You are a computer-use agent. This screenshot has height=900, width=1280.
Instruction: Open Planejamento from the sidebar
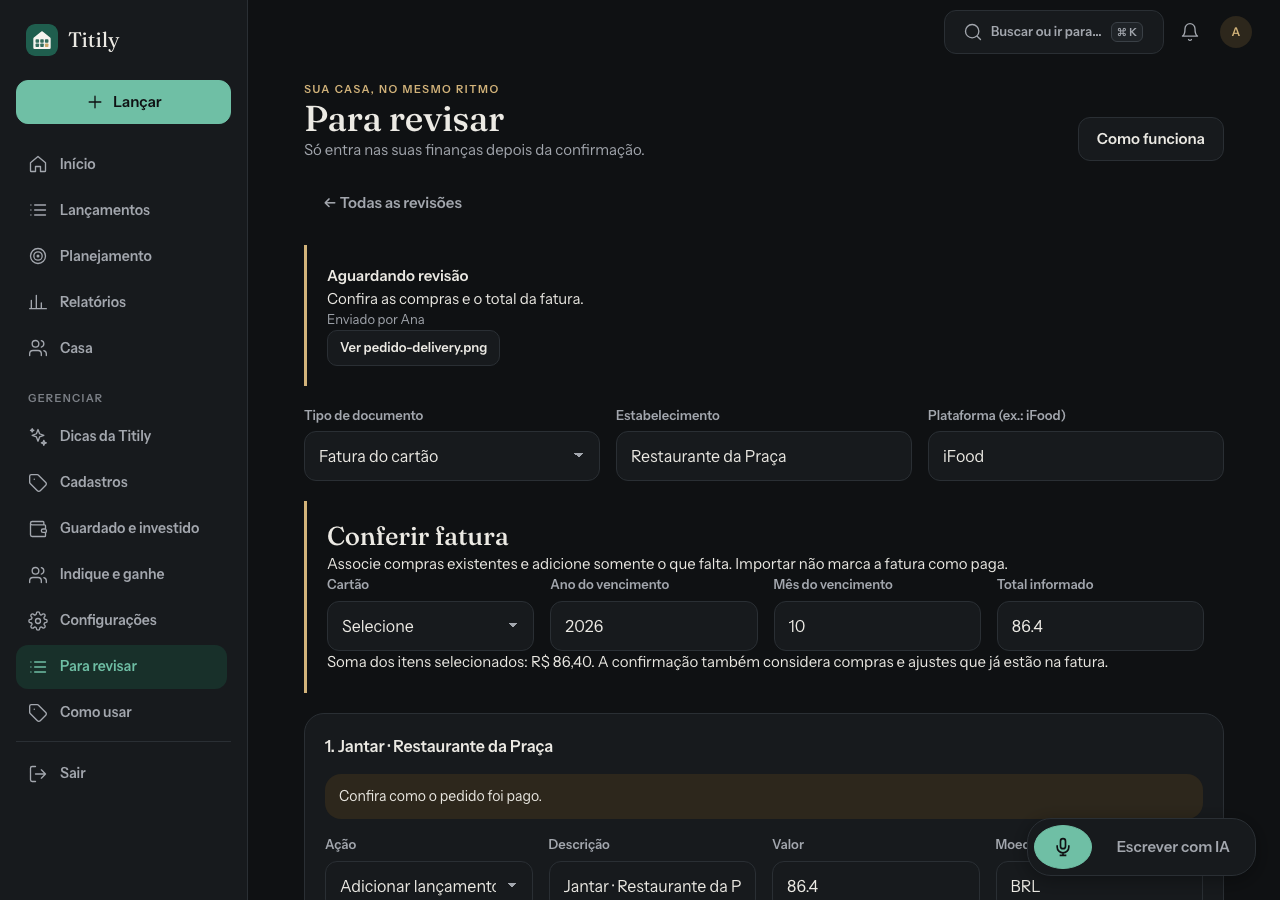click(x=123, y=256)
